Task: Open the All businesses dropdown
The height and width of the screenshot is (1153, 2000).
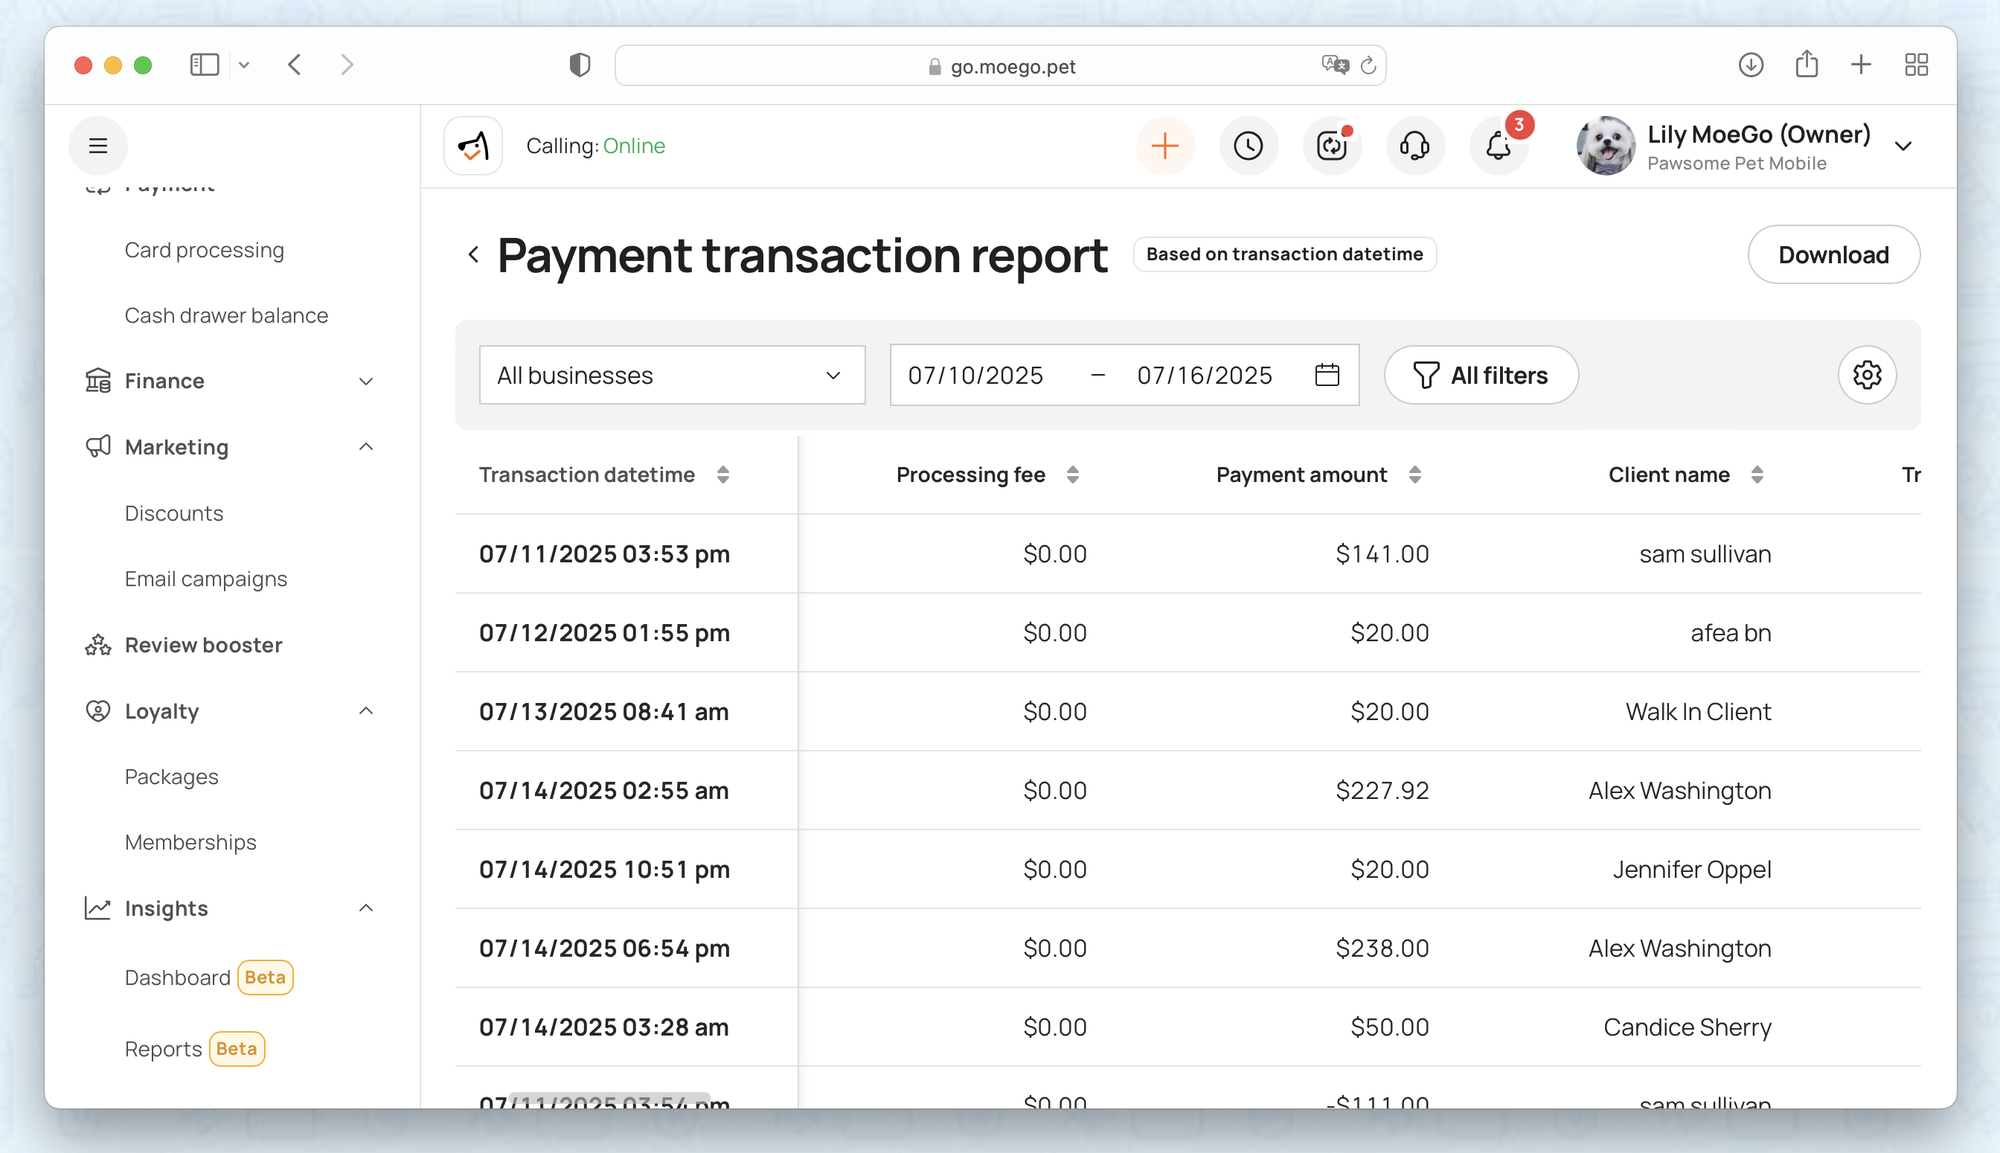Action: click(672, 375)
